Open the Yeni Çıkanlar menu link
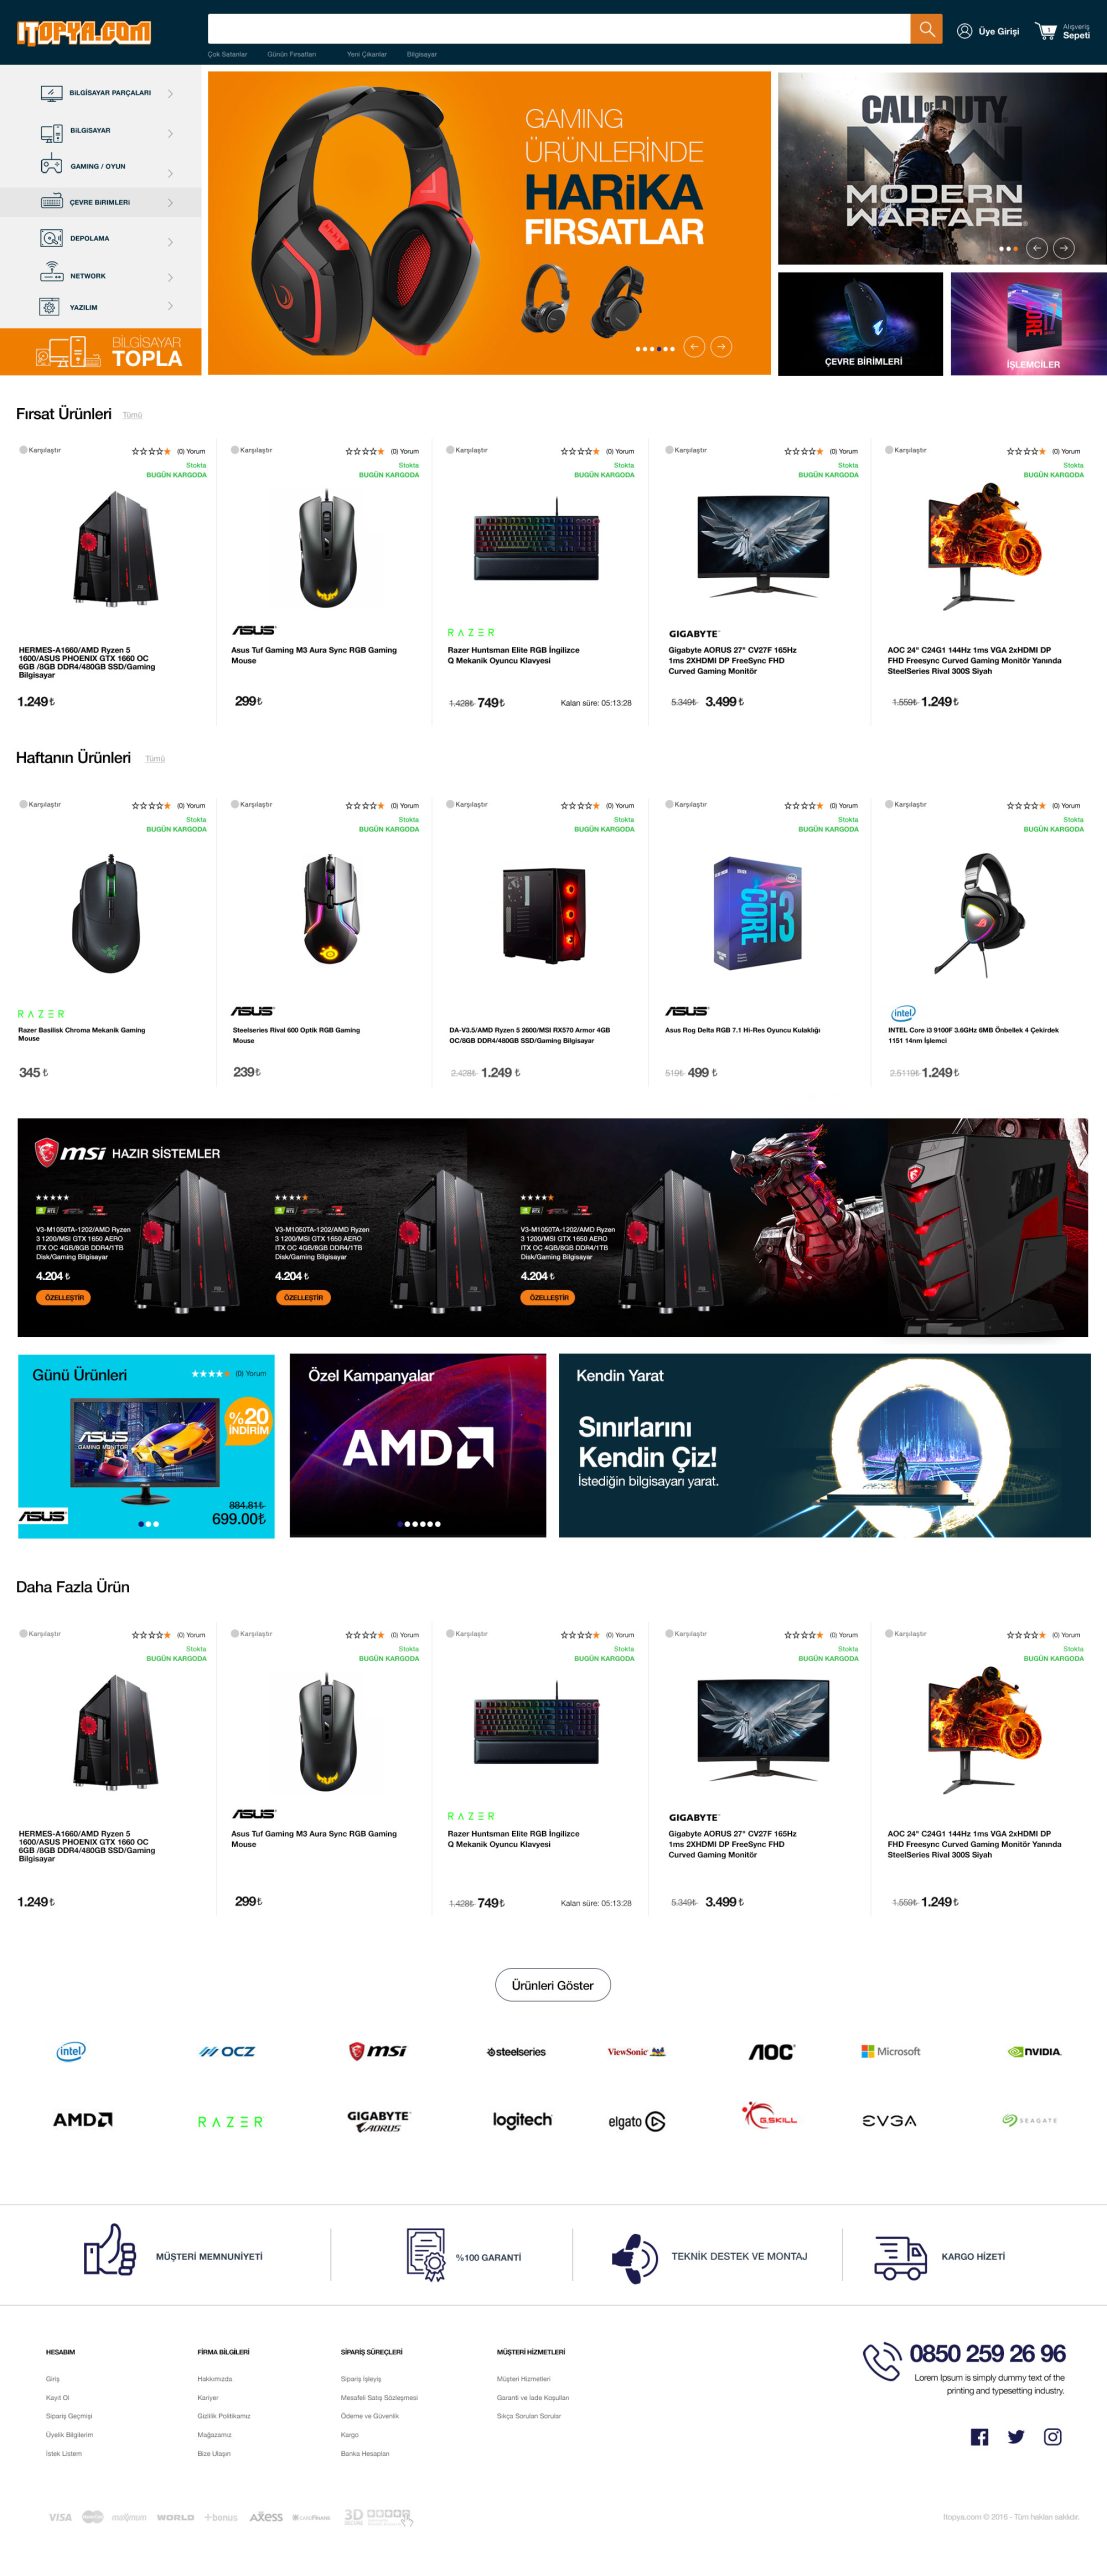Image resolution: width=1107 pixels, height=2560 pixels. point(366,55)
